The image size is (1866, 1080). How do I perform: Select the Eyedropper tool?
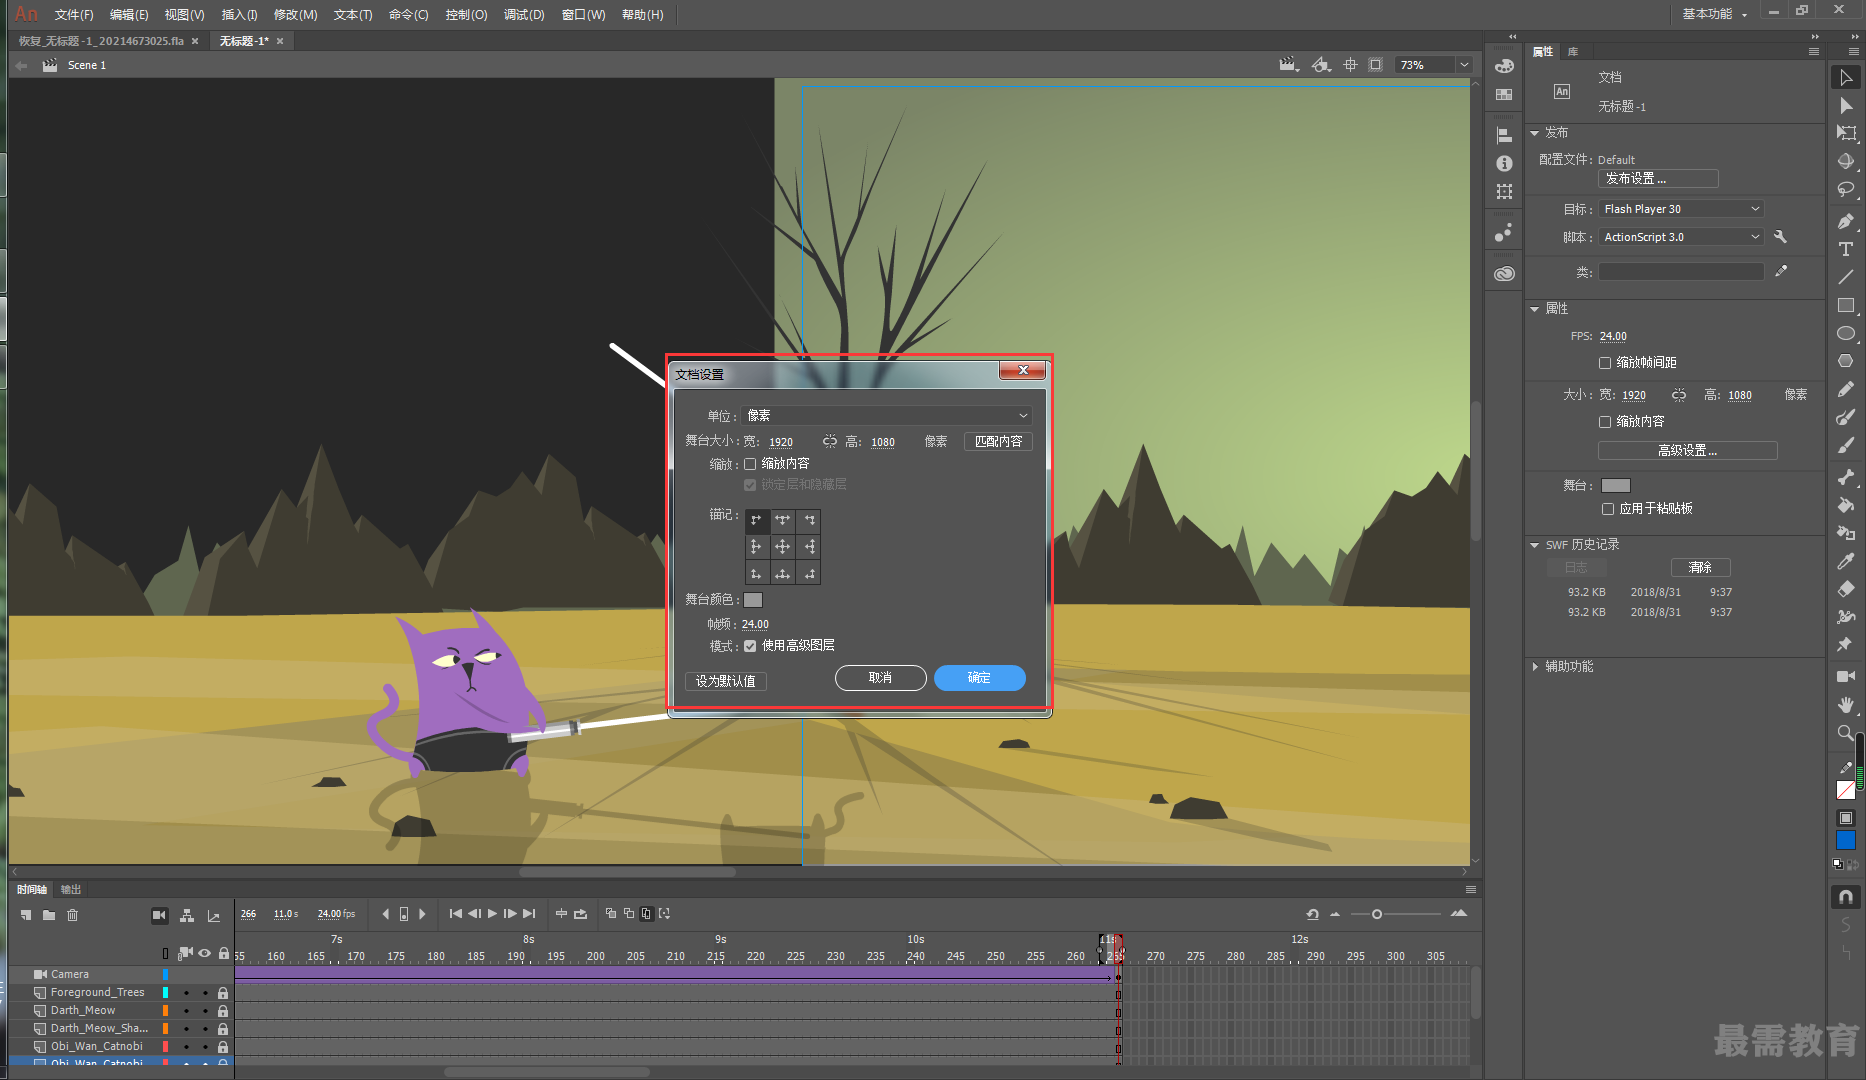1846,561
